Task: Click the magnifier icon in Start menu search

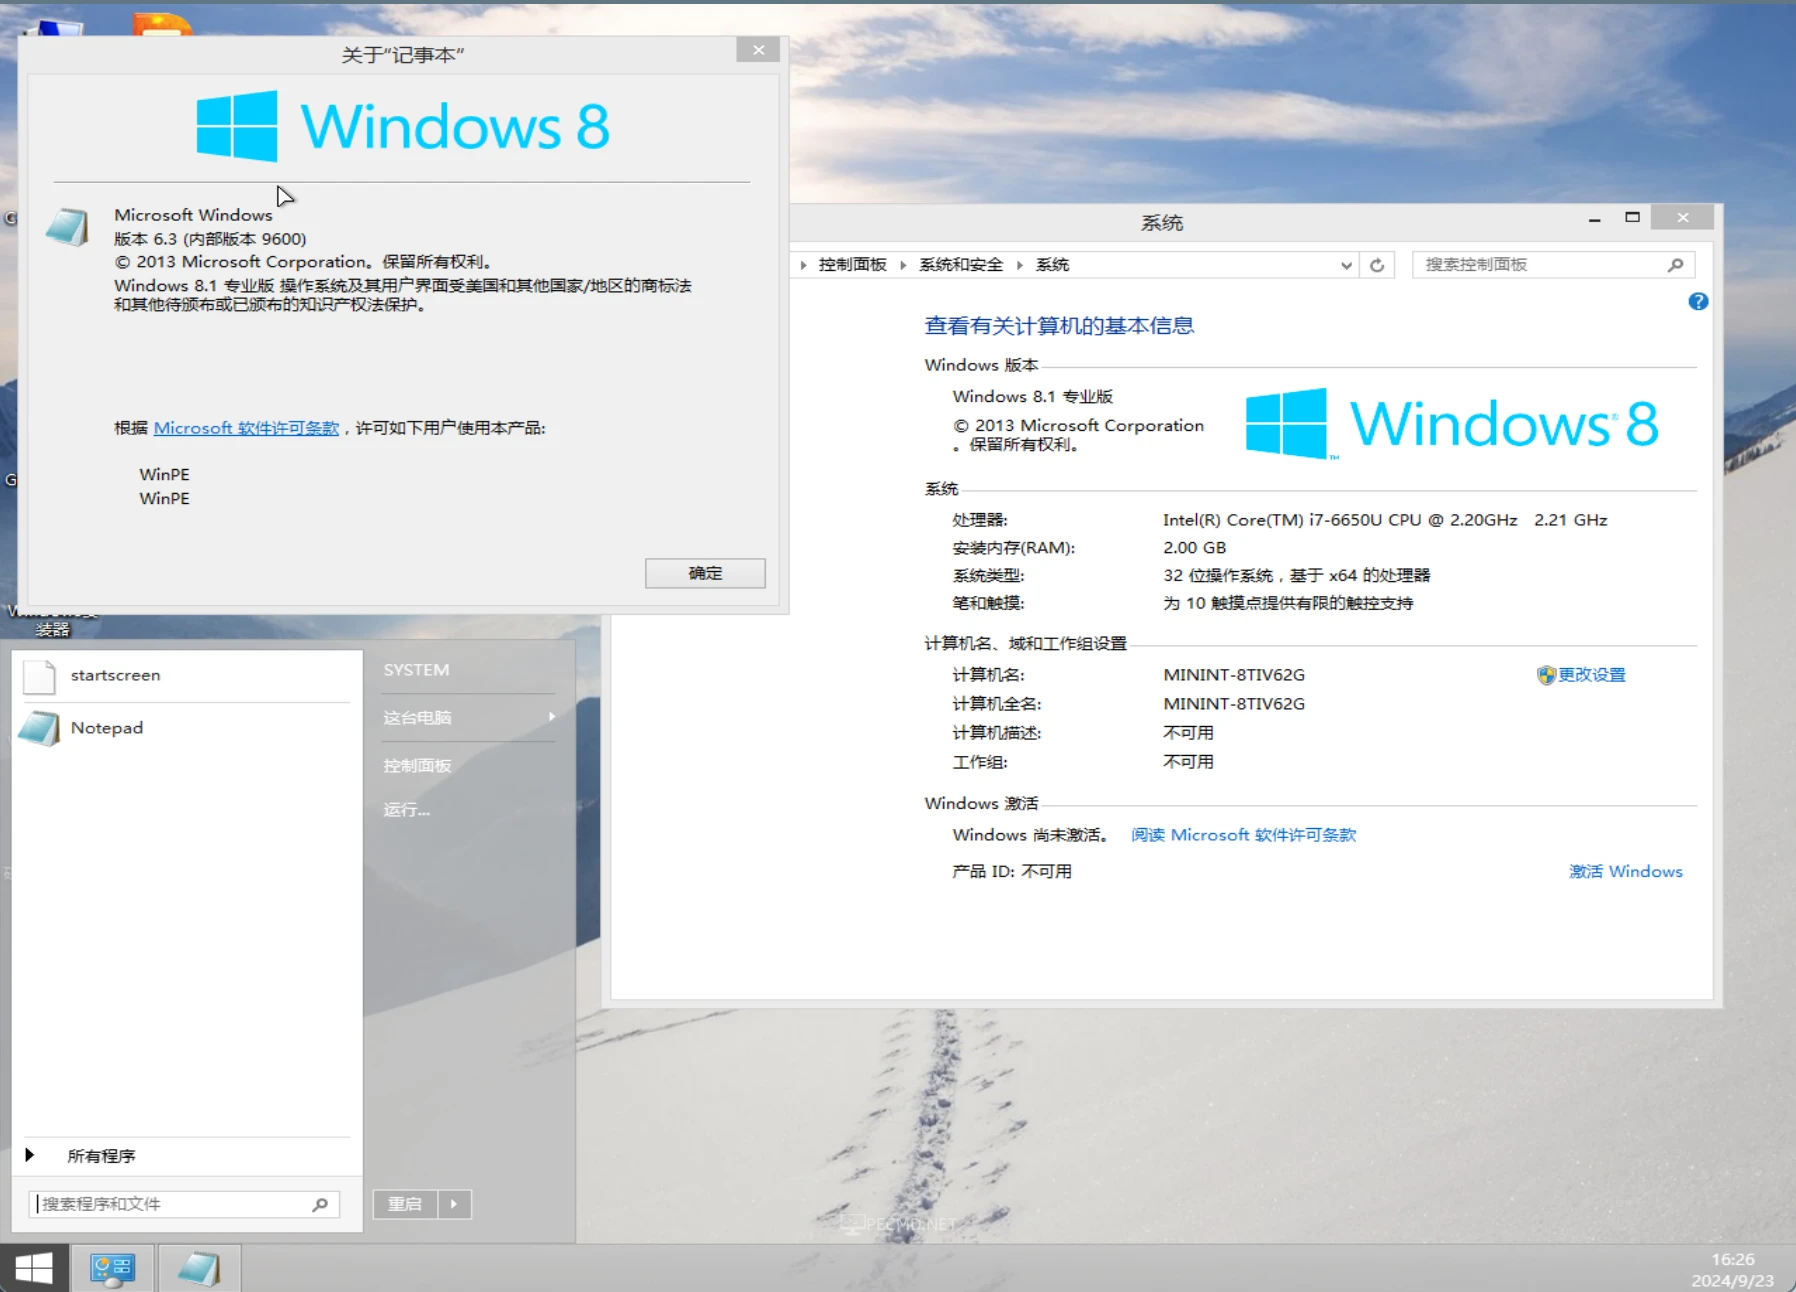Action: (x=320, y=1204)
